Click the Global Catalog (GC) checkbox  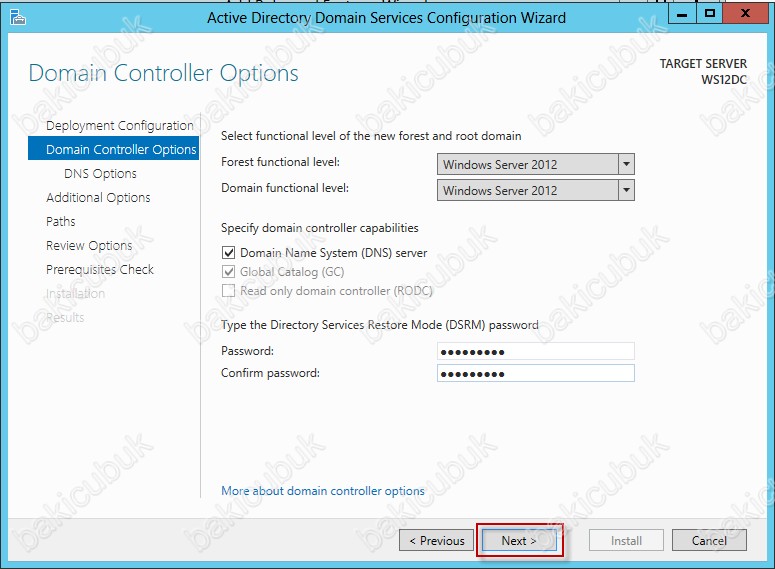click(228, 271)
